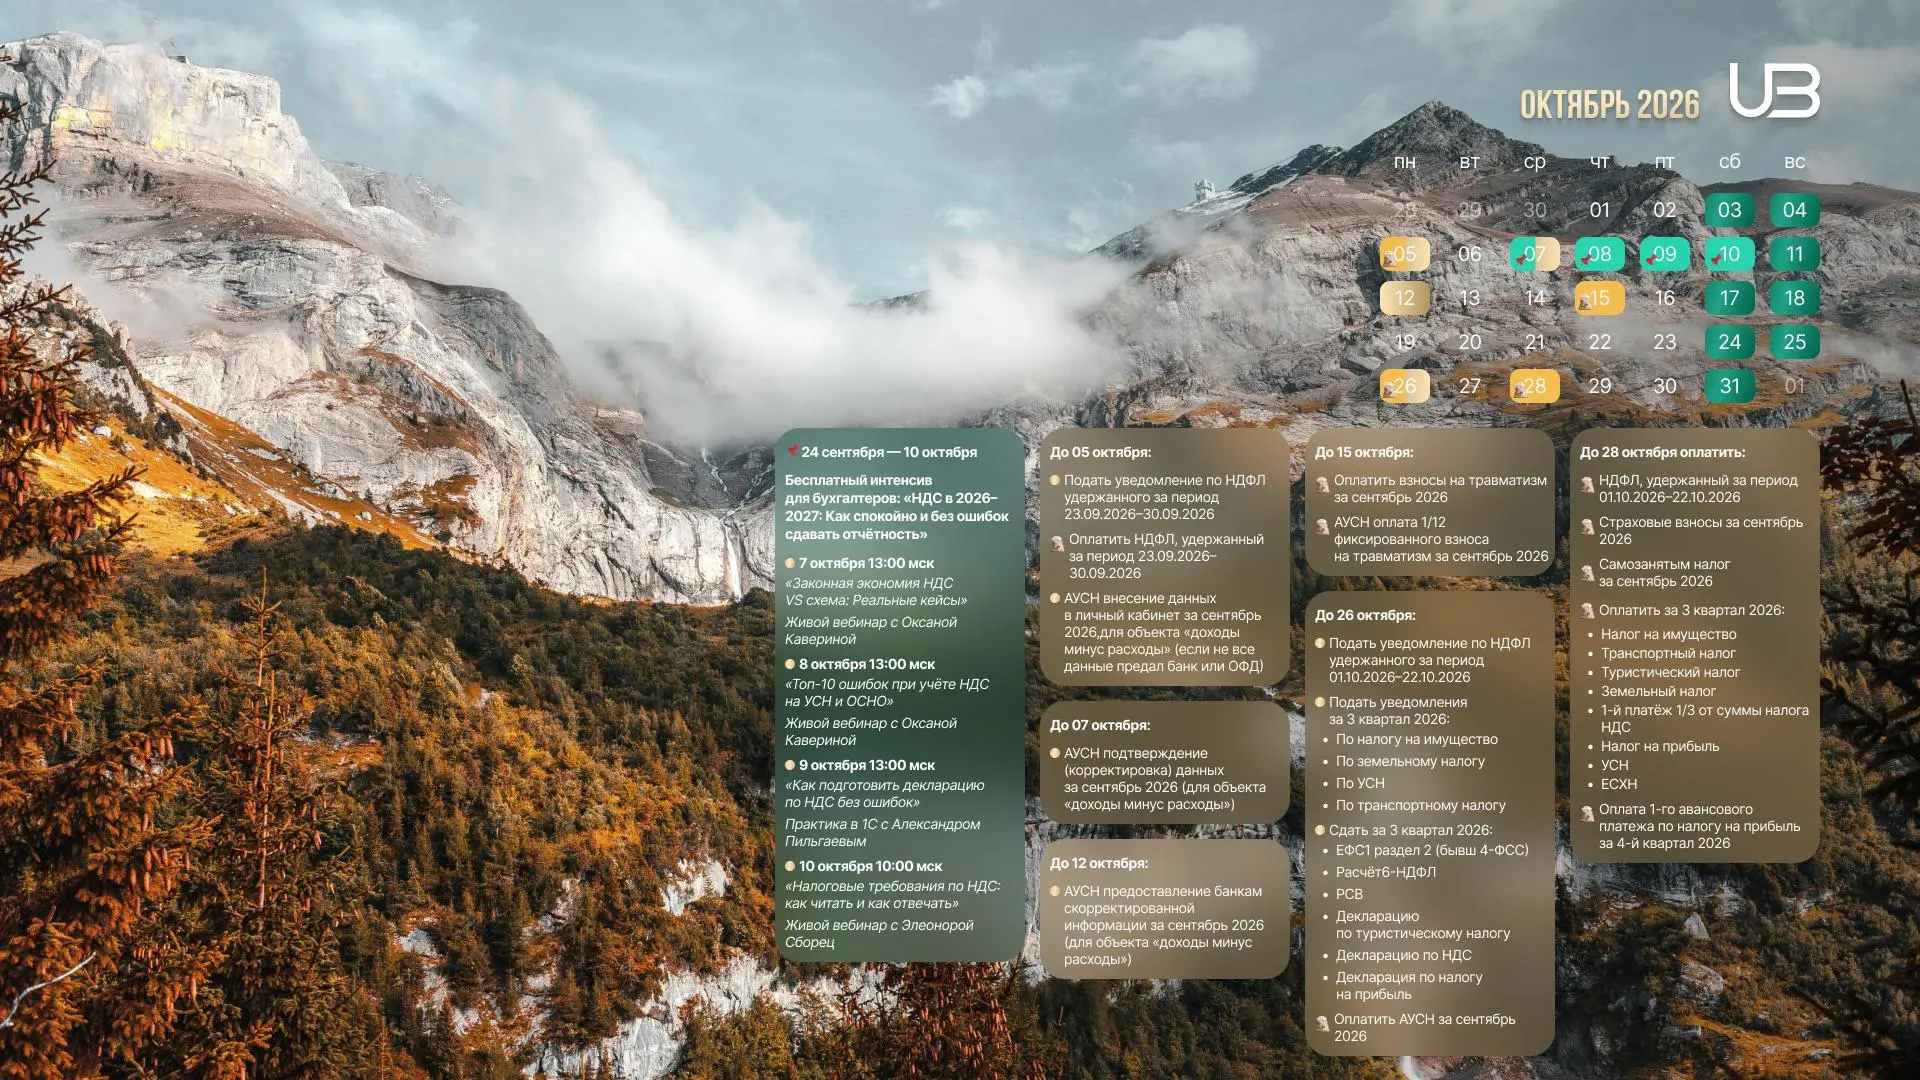Click the icon next to 'Оплата 1-го авансового платежа'
The image size is (1920, 1080).
1587,813
